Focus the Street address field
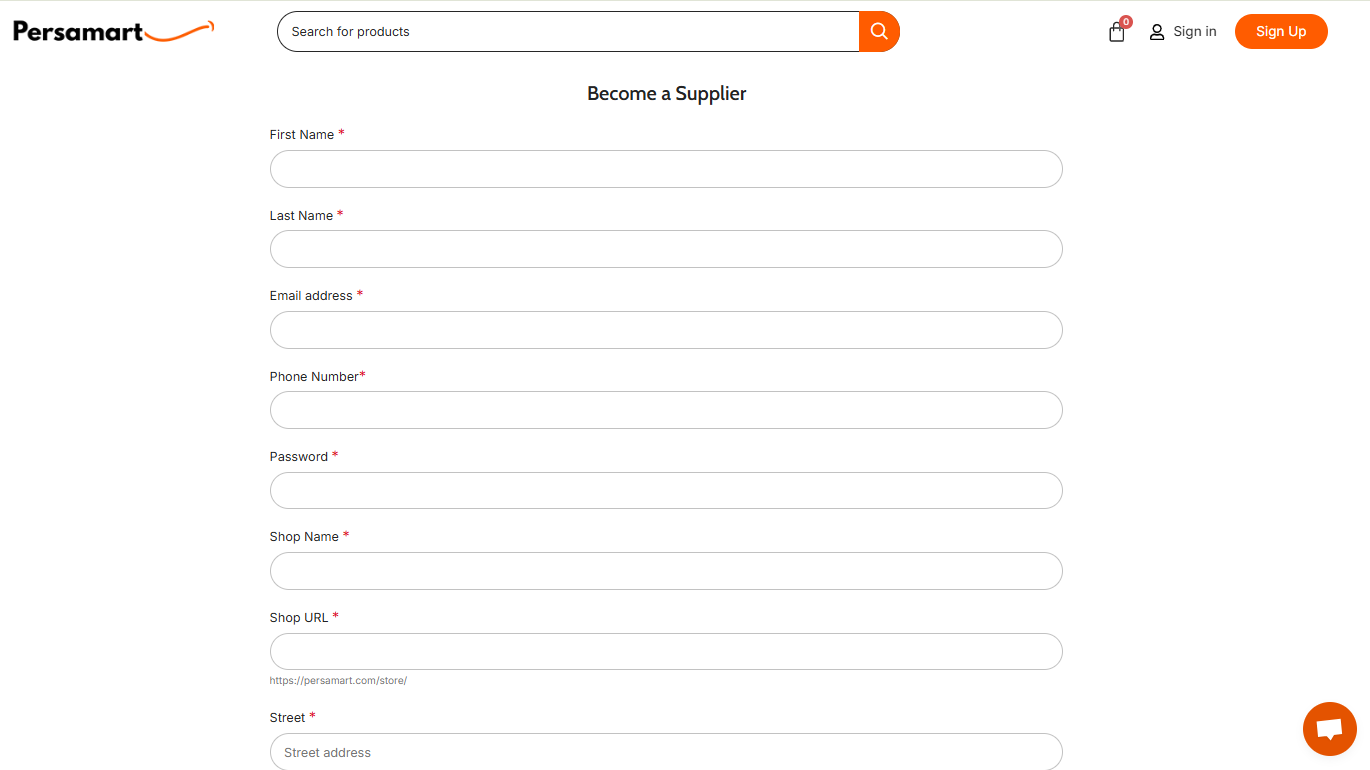 click(666, 752)
